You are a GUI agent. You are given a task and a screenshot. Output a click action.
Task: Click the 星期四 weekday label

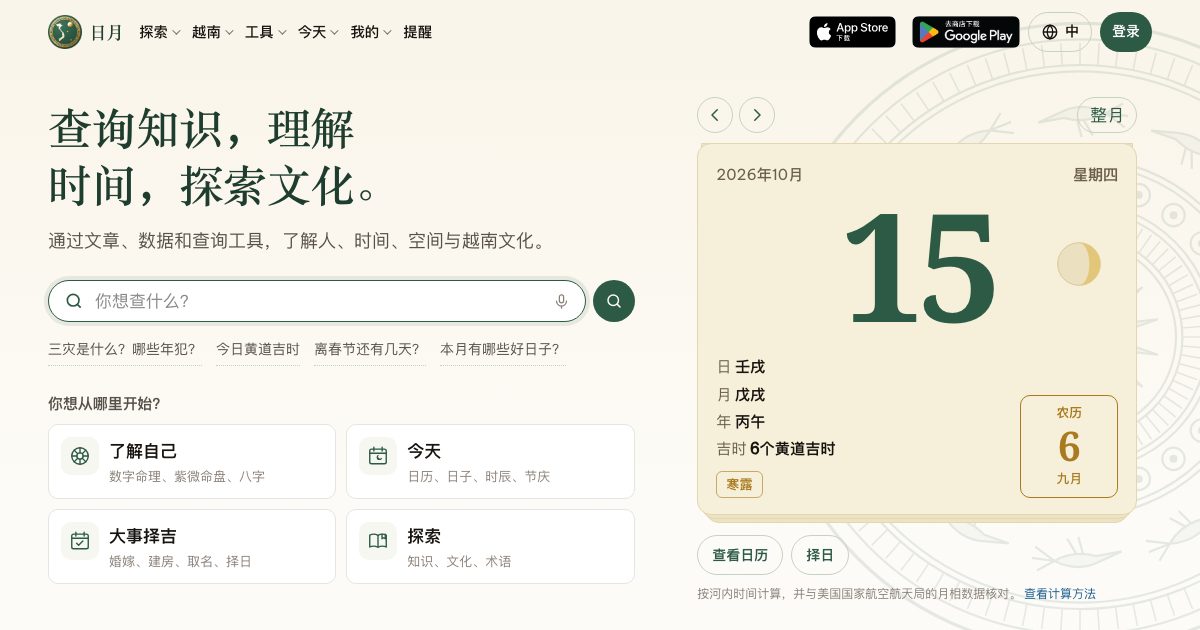[x=1095, y=175]
